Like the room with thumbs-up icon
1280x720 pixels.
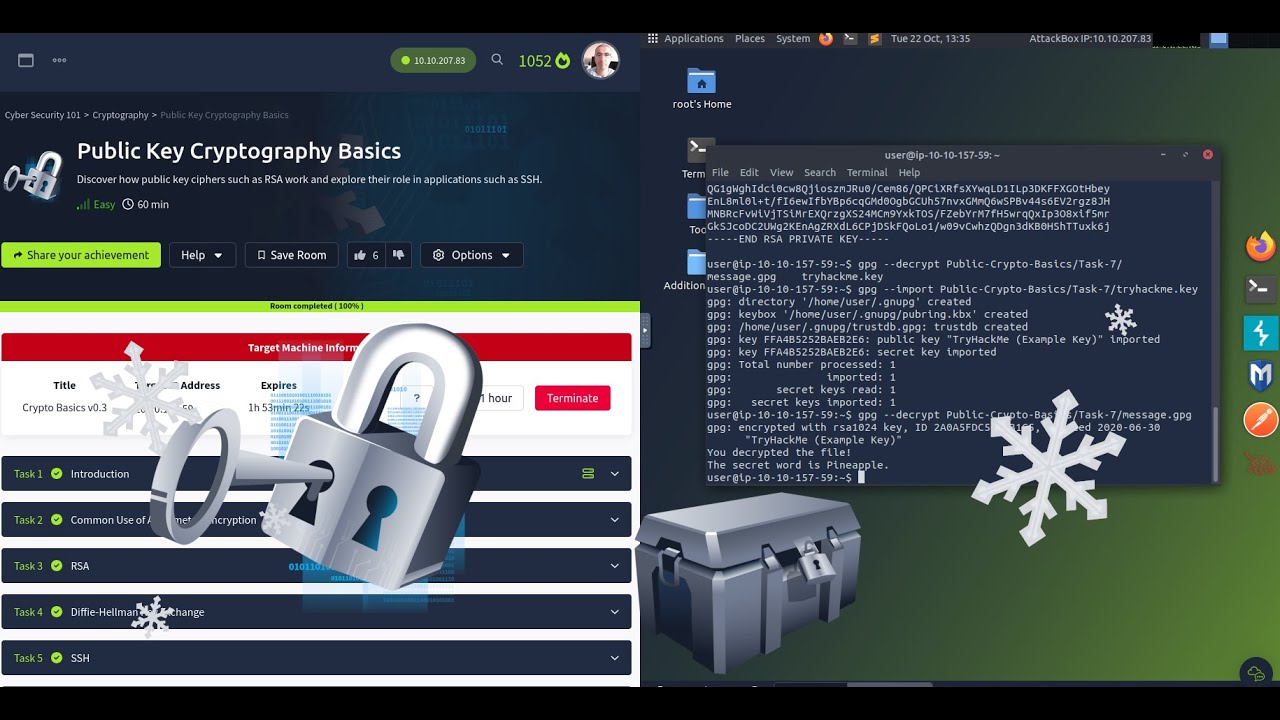(360, 255)
